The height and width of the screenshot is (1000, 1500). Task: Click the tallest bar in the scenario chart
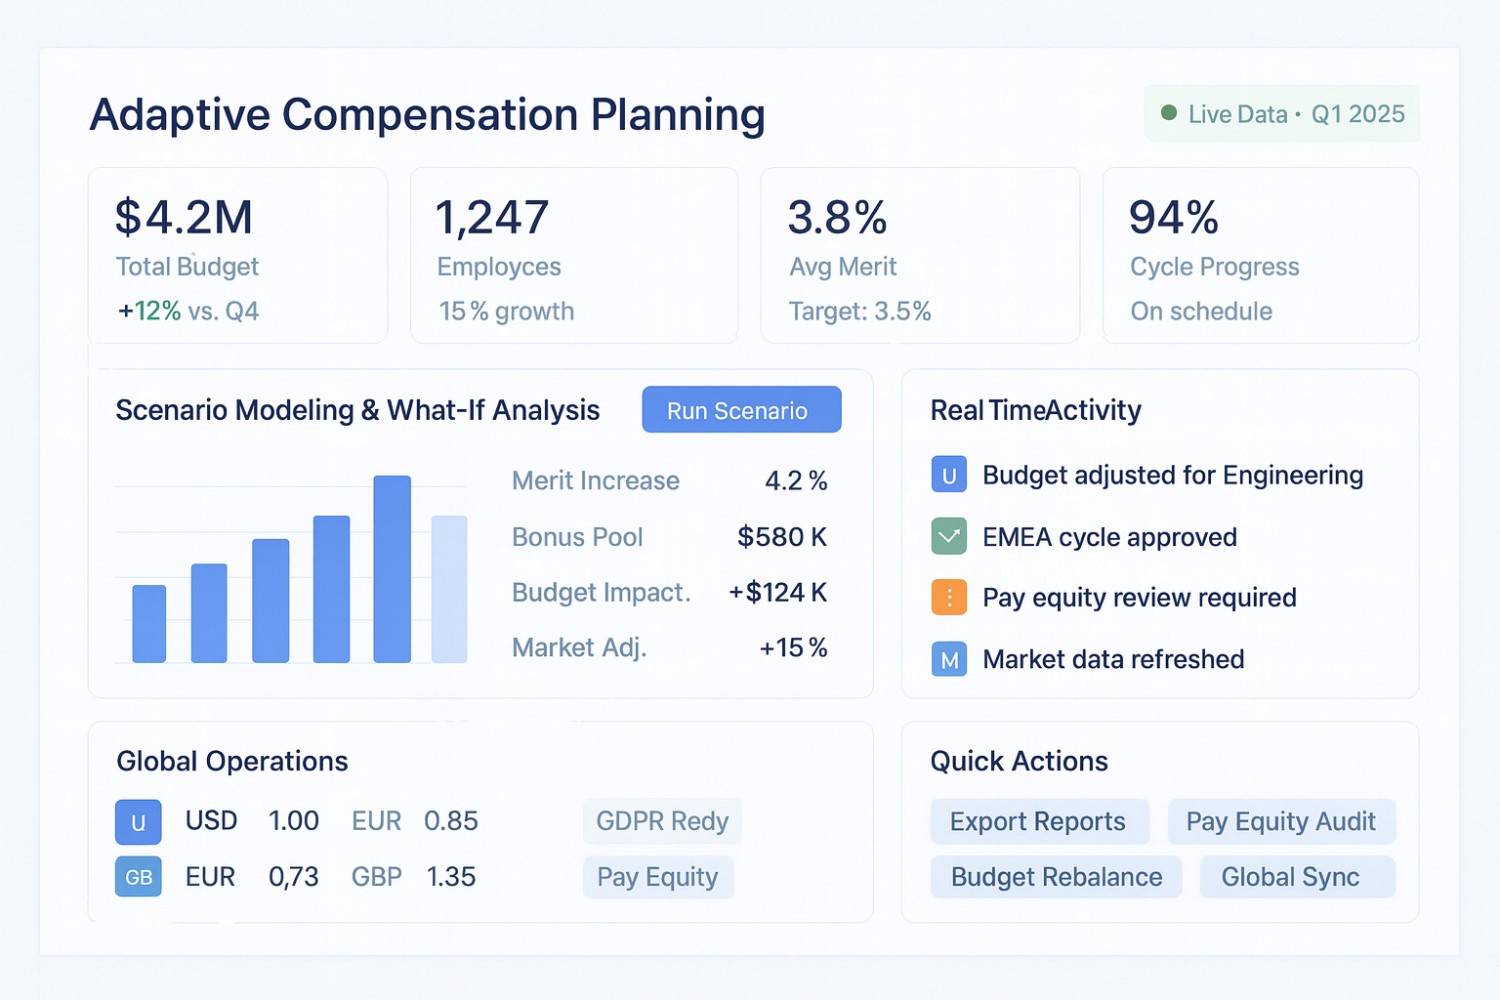click(x=392, y=569)
